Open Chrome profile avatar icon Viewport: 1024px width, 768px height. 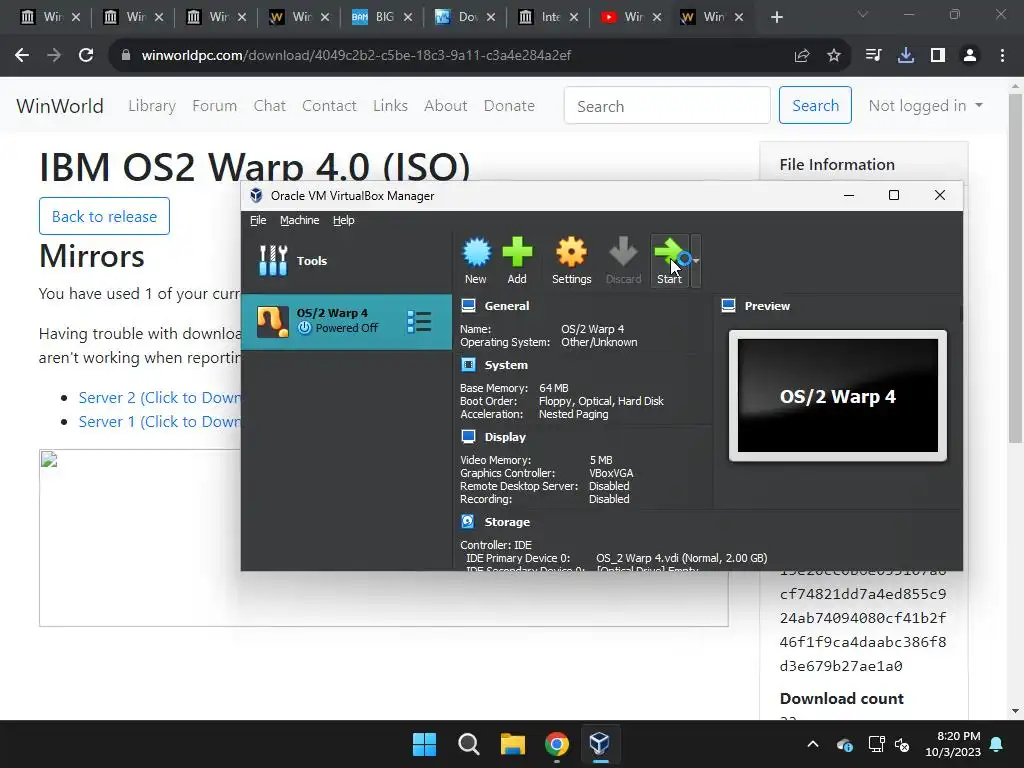coord(970,56)
